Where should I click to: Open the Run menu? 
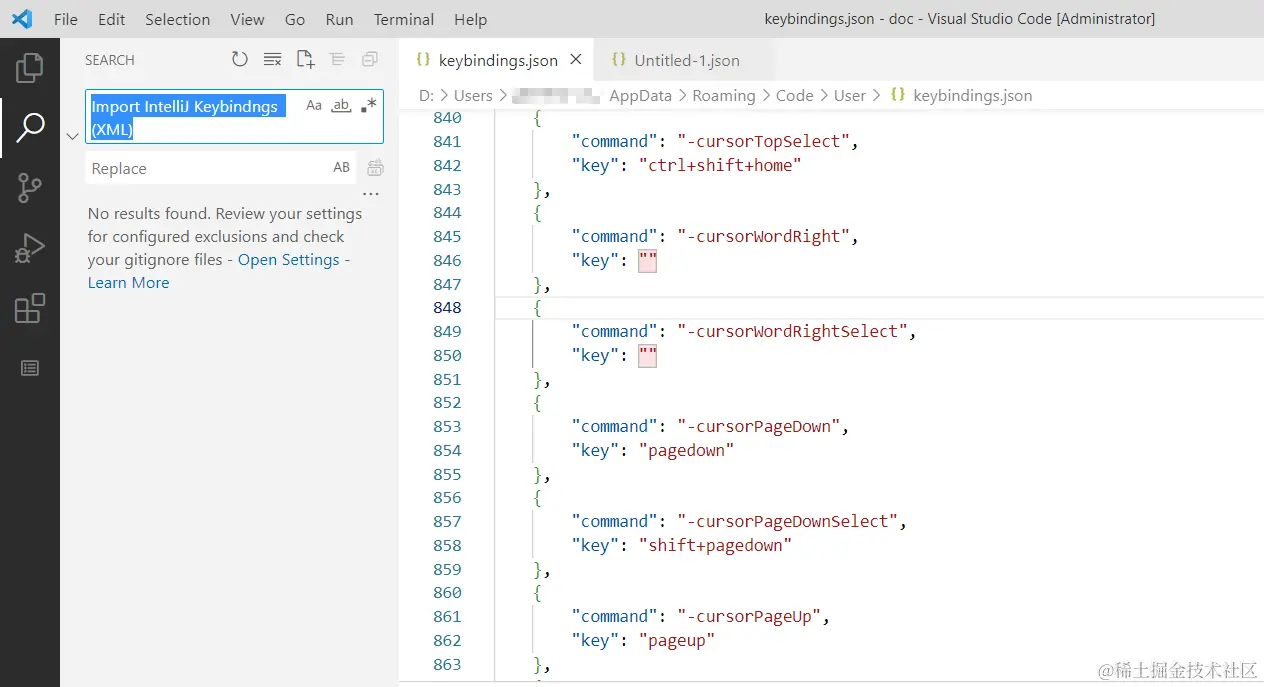click(339, 19)
